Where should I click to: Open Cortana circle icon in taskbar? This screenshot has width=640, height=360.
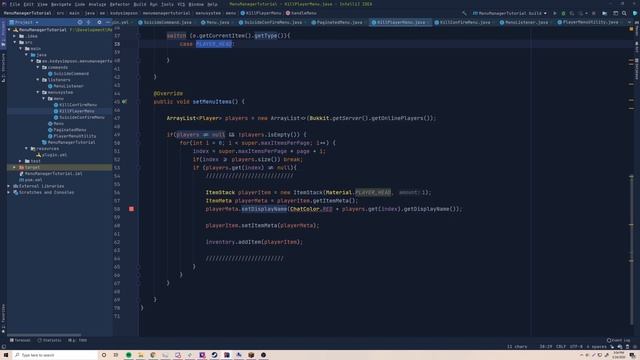[x=104, y=355]
